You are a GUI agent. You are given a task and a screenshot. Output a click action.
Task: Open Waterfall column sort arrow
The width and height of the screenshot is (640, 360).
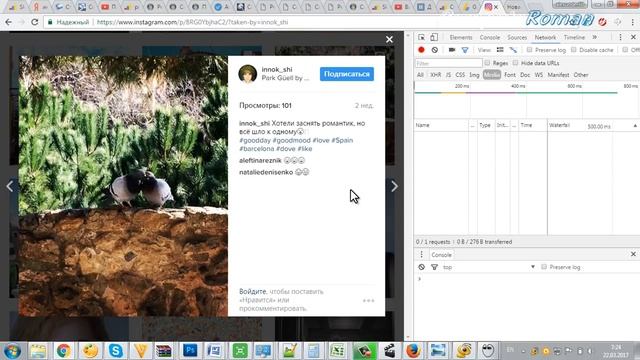pyautogui.click(x=635, y=126)
